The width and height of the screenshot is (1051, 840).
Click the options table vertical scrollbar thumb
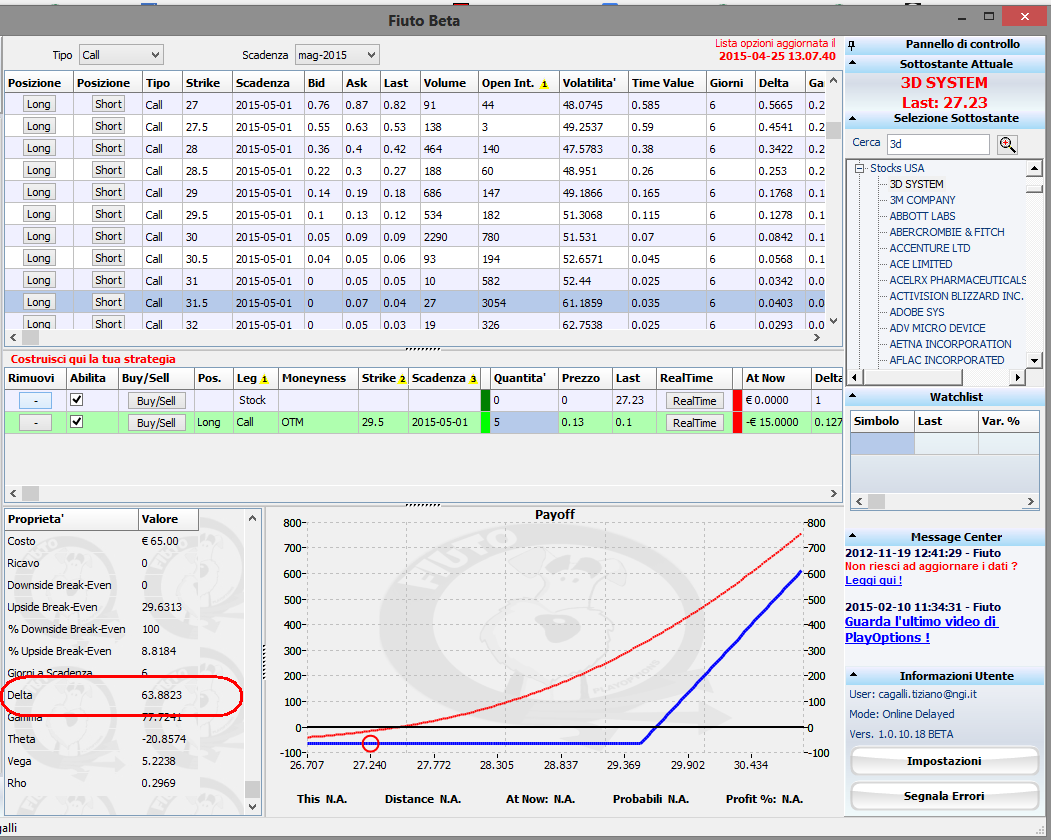coord(833,129)
